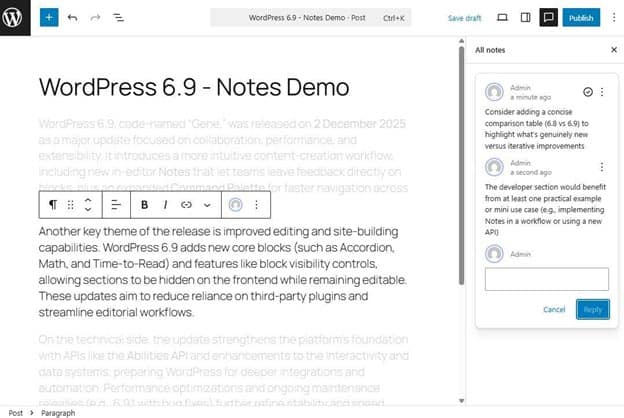The width and height of the screenshot is (624, 418).
Task: Open command palette from the post title bar
Action: pos(311,18)
